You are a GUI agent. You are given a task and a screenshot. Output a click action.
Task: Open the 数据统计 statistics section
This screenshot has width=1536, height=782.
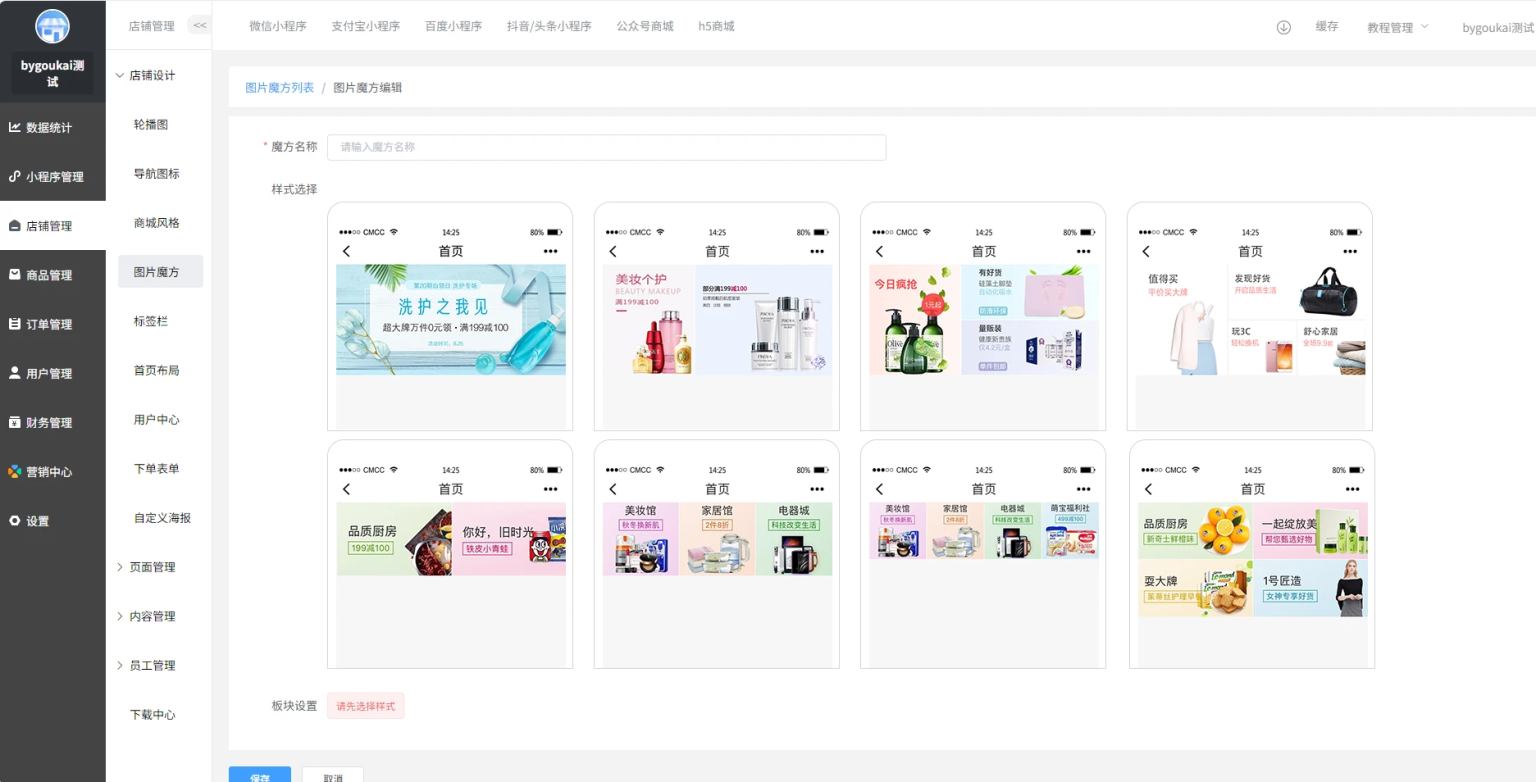[x=52, y=127]
